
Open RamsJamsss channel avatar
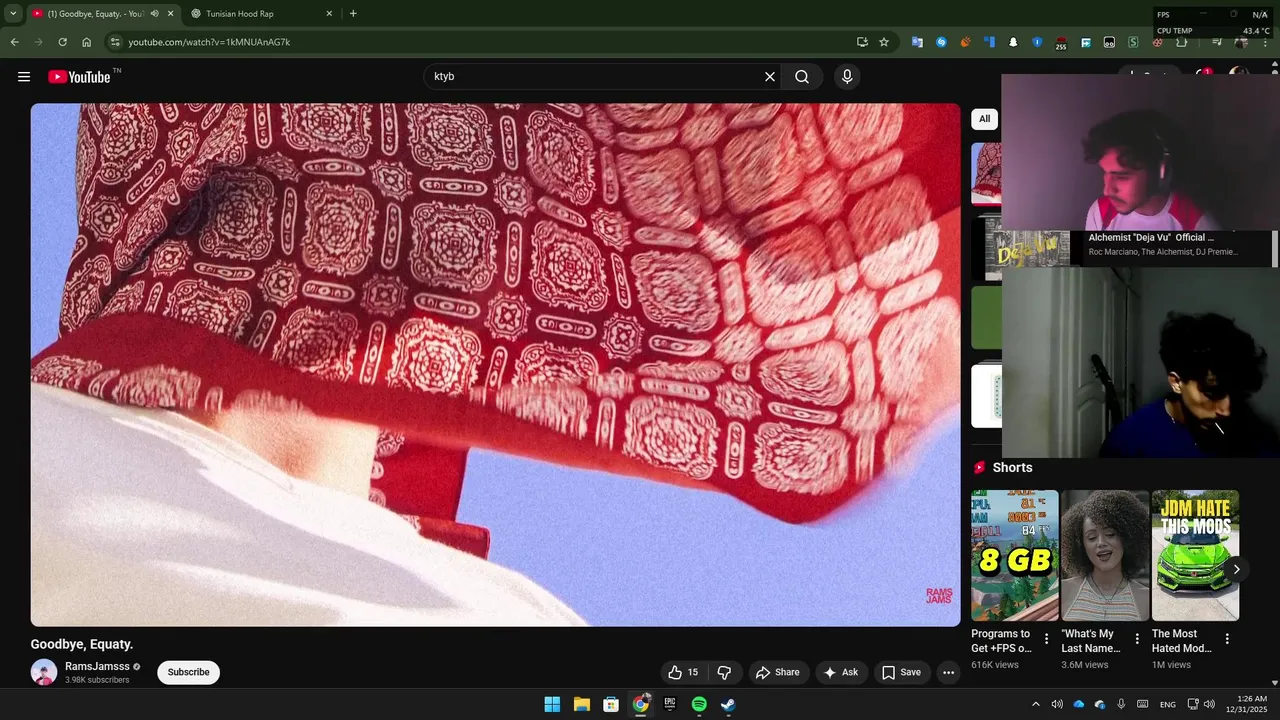coord(44,672)
